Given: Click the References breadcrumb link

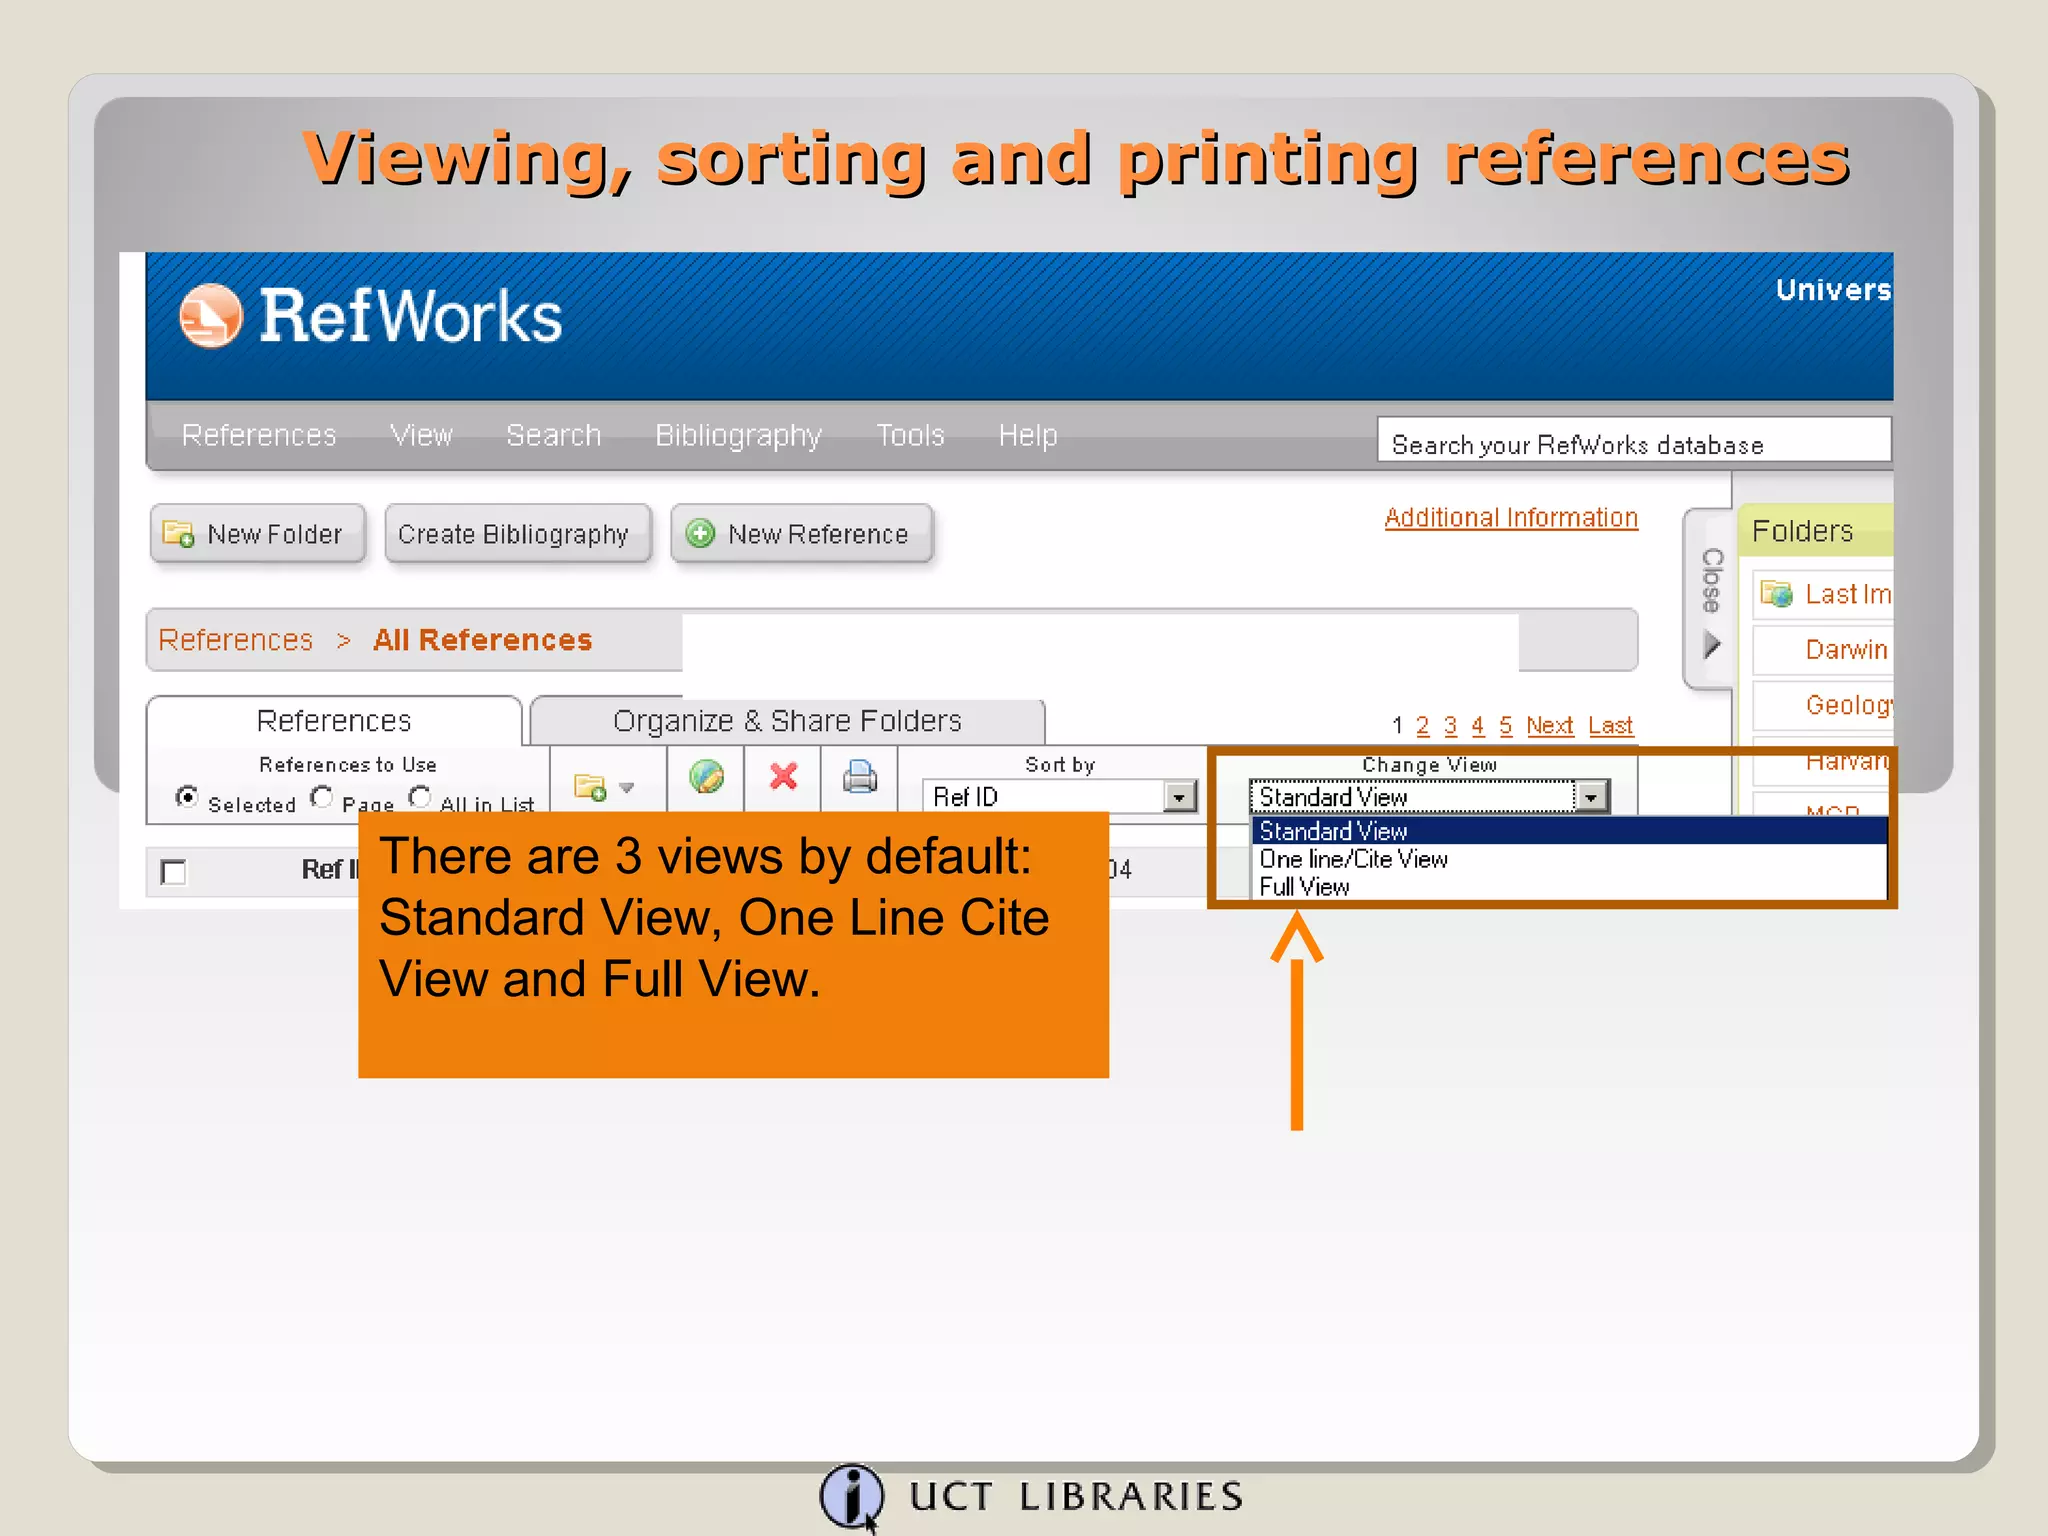Looking at the screenshot, I should [236, 640].
